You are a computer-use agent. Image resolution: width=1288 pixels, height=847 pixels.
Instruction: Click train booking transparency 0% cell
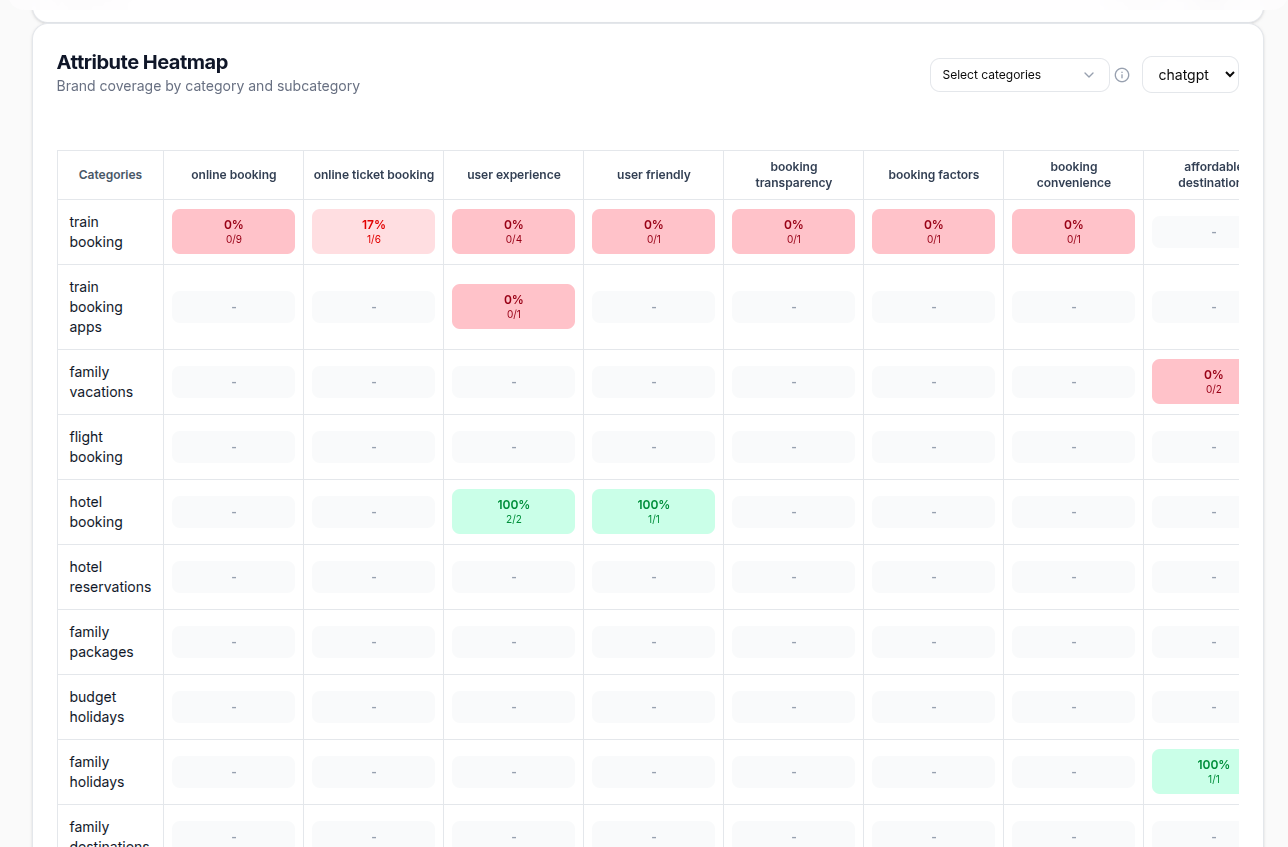coord(794,231)
